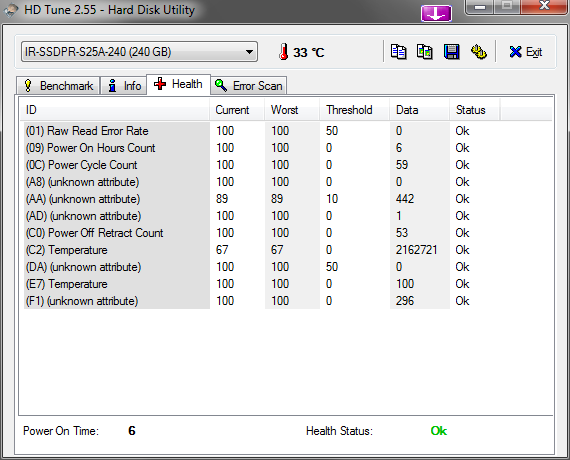Click the Worst column header

(292, 110)
